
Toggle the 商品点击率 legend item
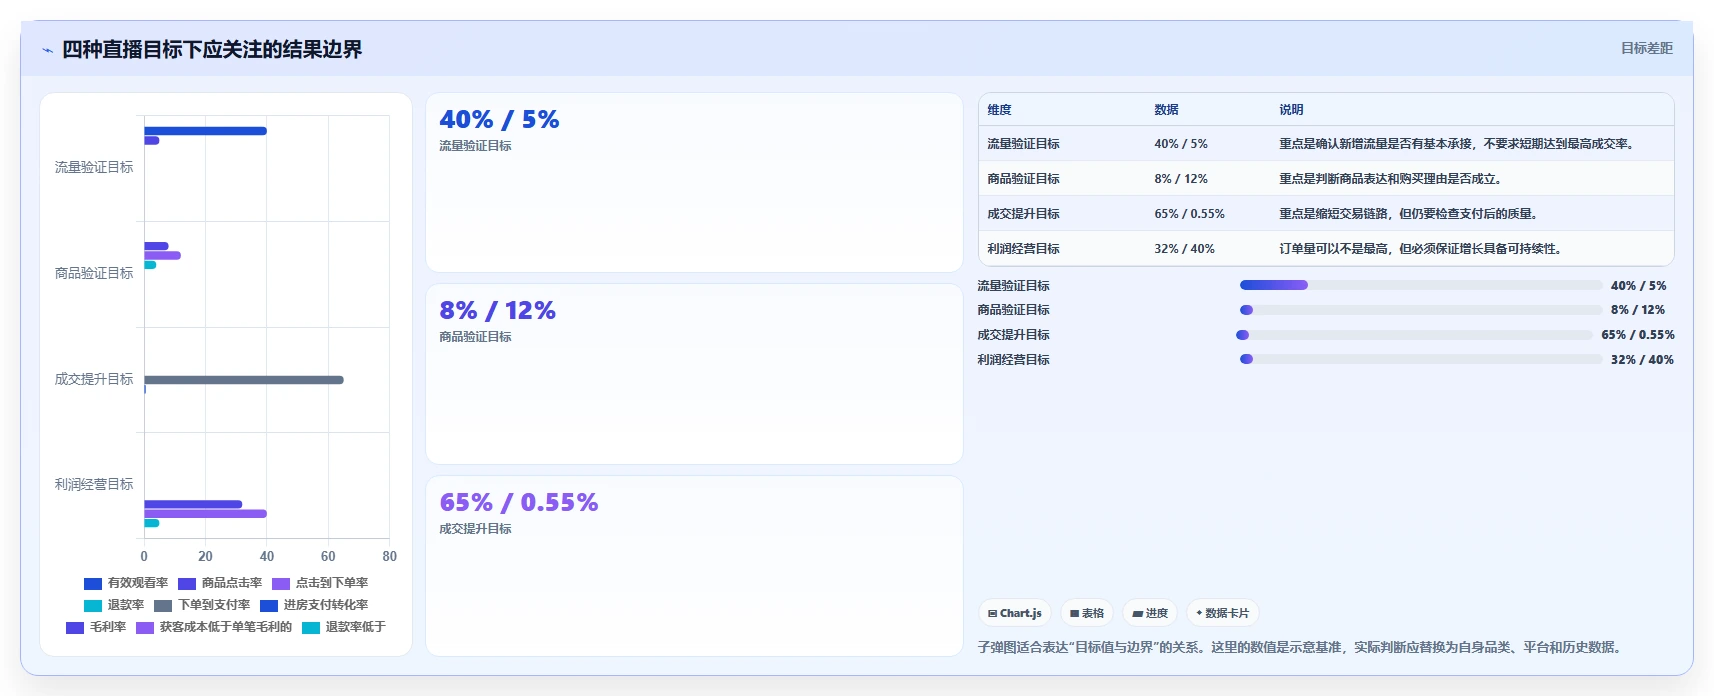pyautogui.click(x=220, y=583)
